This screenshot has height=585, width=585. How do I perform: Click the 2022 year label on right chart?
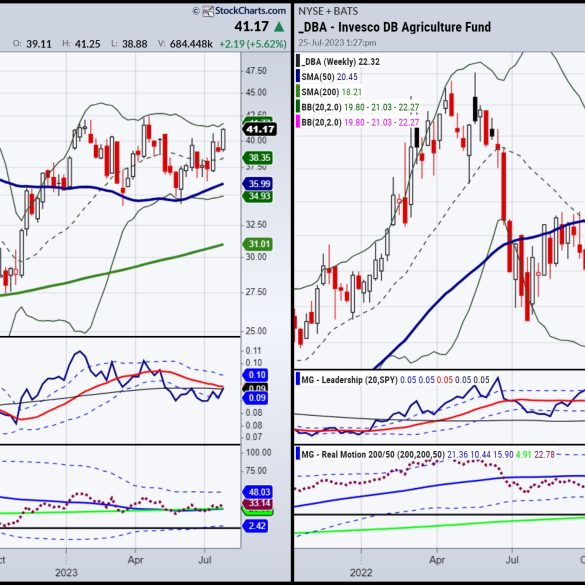click(361, 573)
